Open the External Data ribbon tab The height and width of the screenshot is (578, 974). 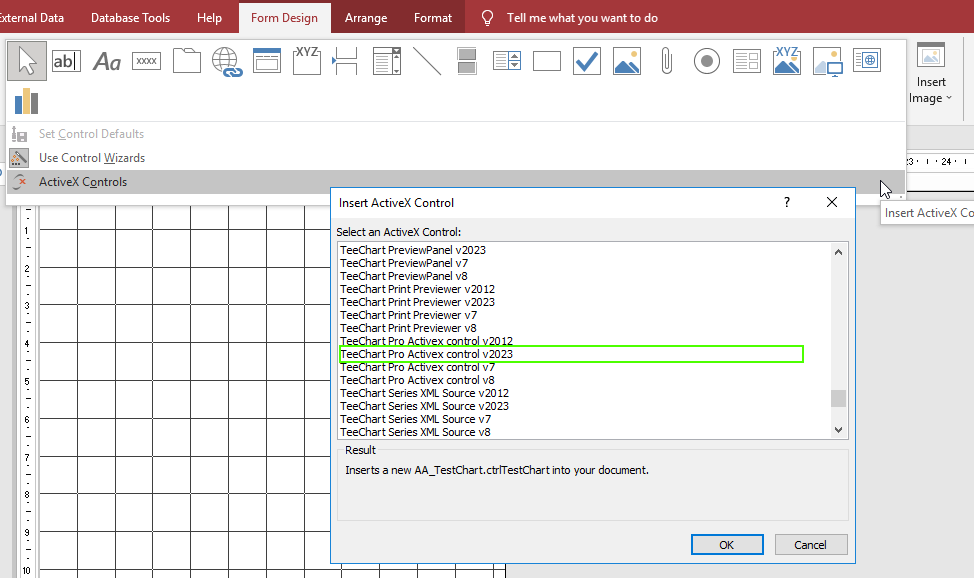[32, 17]
